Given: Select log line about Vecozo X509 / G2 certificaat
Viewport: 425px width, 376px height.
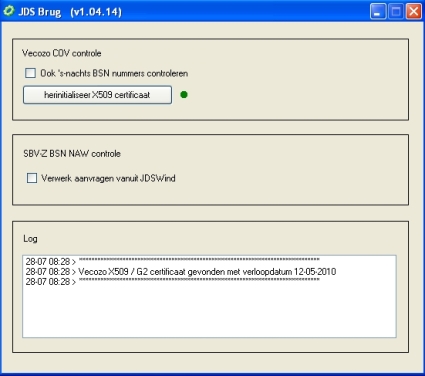Looking at the screenshot, I should (x=181, y=272).
